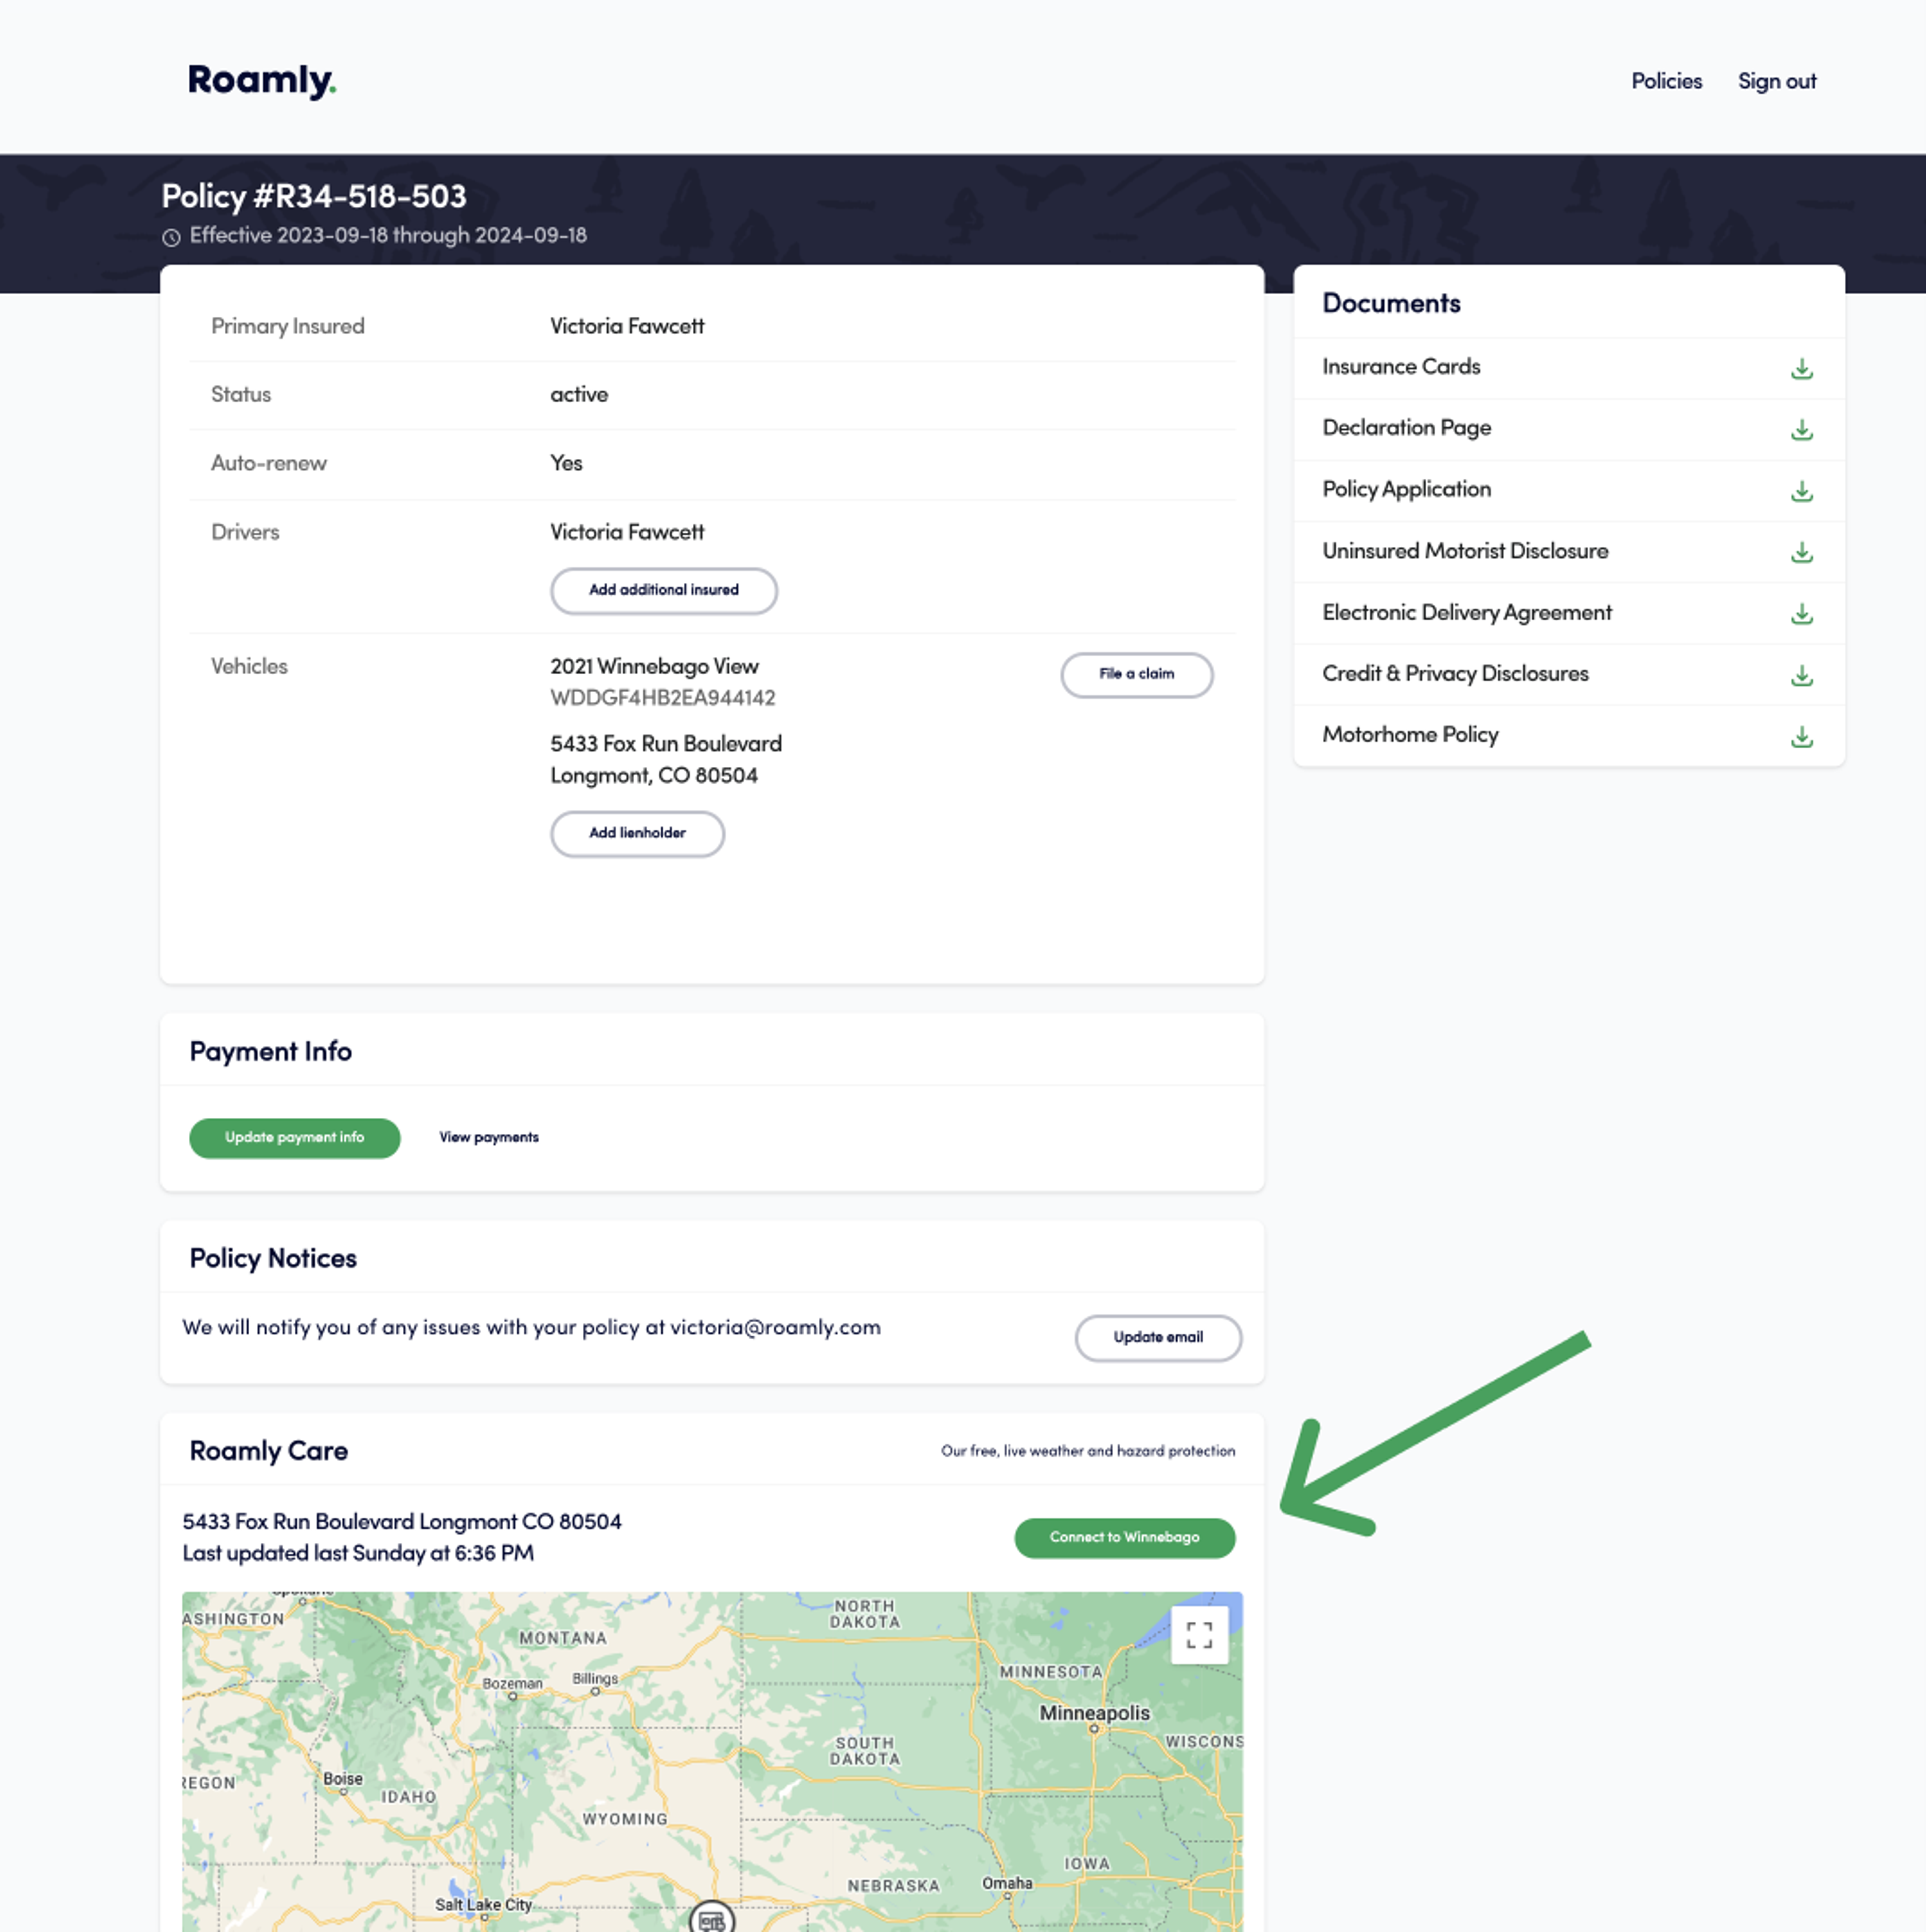
Task: Click Add additional insured button
Action: tap(663, 590)
